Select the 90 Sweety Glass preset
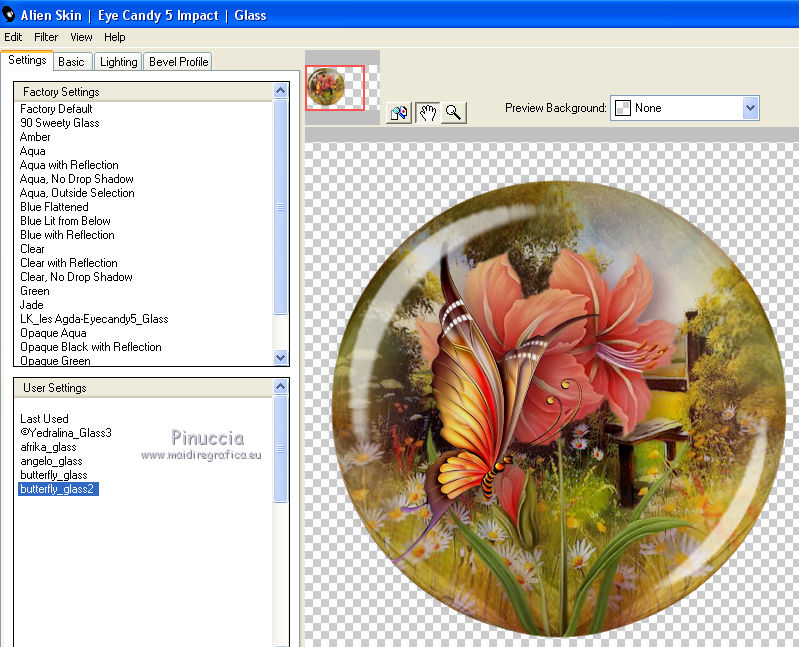 point(60,123)
